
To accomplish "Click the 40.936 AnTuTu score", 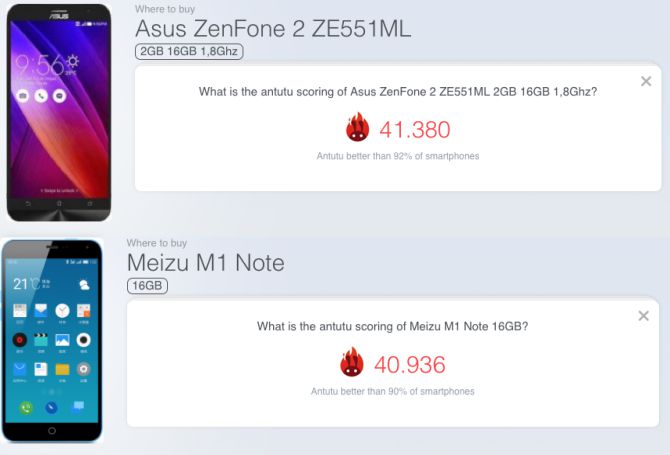I will [x=409, y=364].
